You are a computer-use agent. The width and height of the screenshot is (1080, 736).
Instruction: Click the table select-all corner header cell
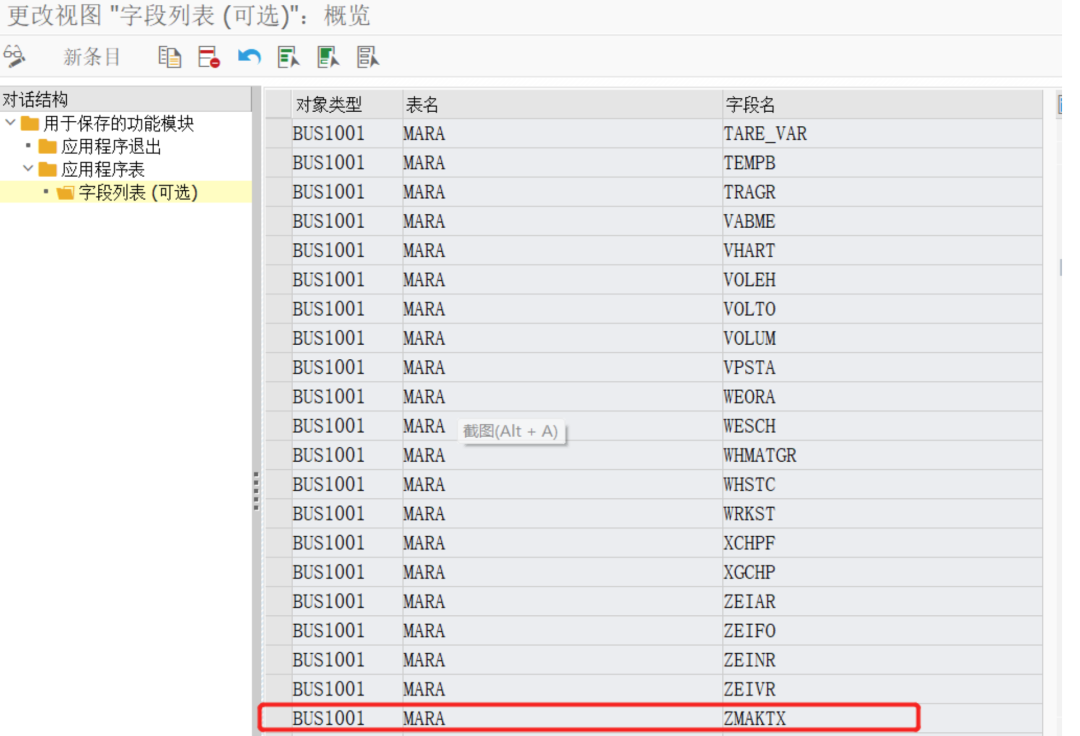278,105
